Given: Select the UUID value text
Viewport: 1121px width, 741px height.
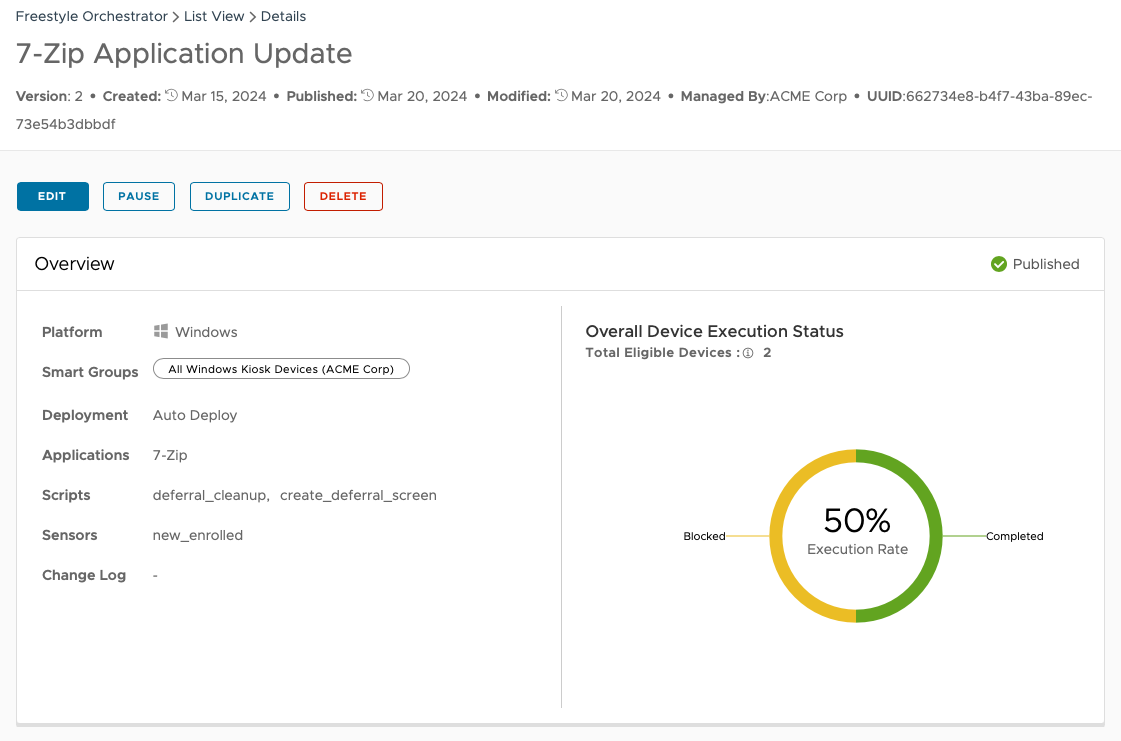Looking at the screenshot, I should click(1000, 96).
